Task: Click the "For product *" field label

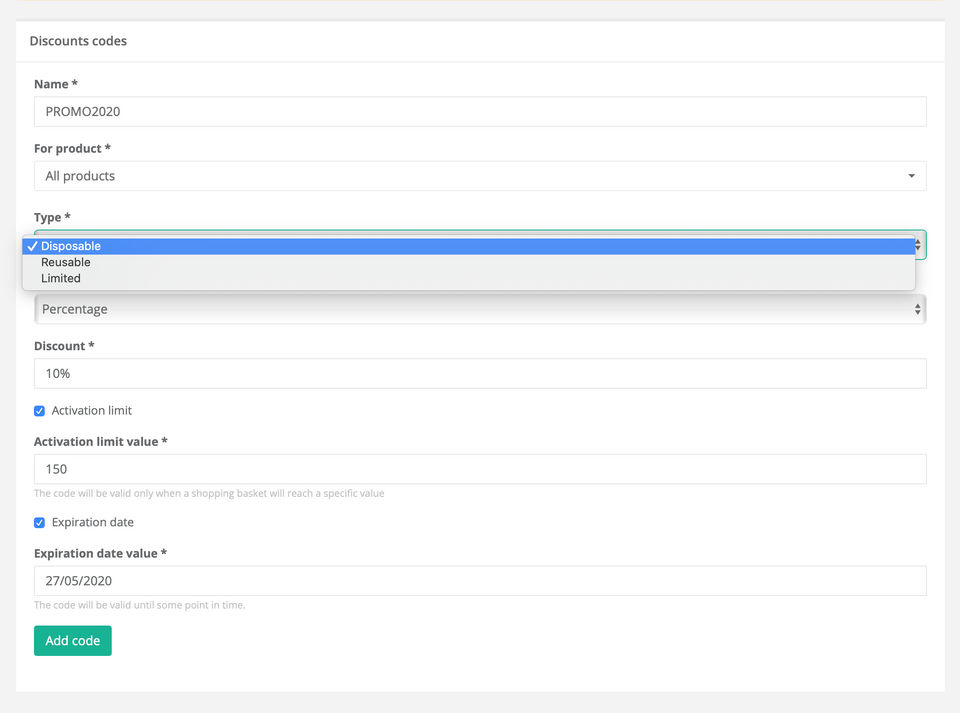Action: click(72, 149)
